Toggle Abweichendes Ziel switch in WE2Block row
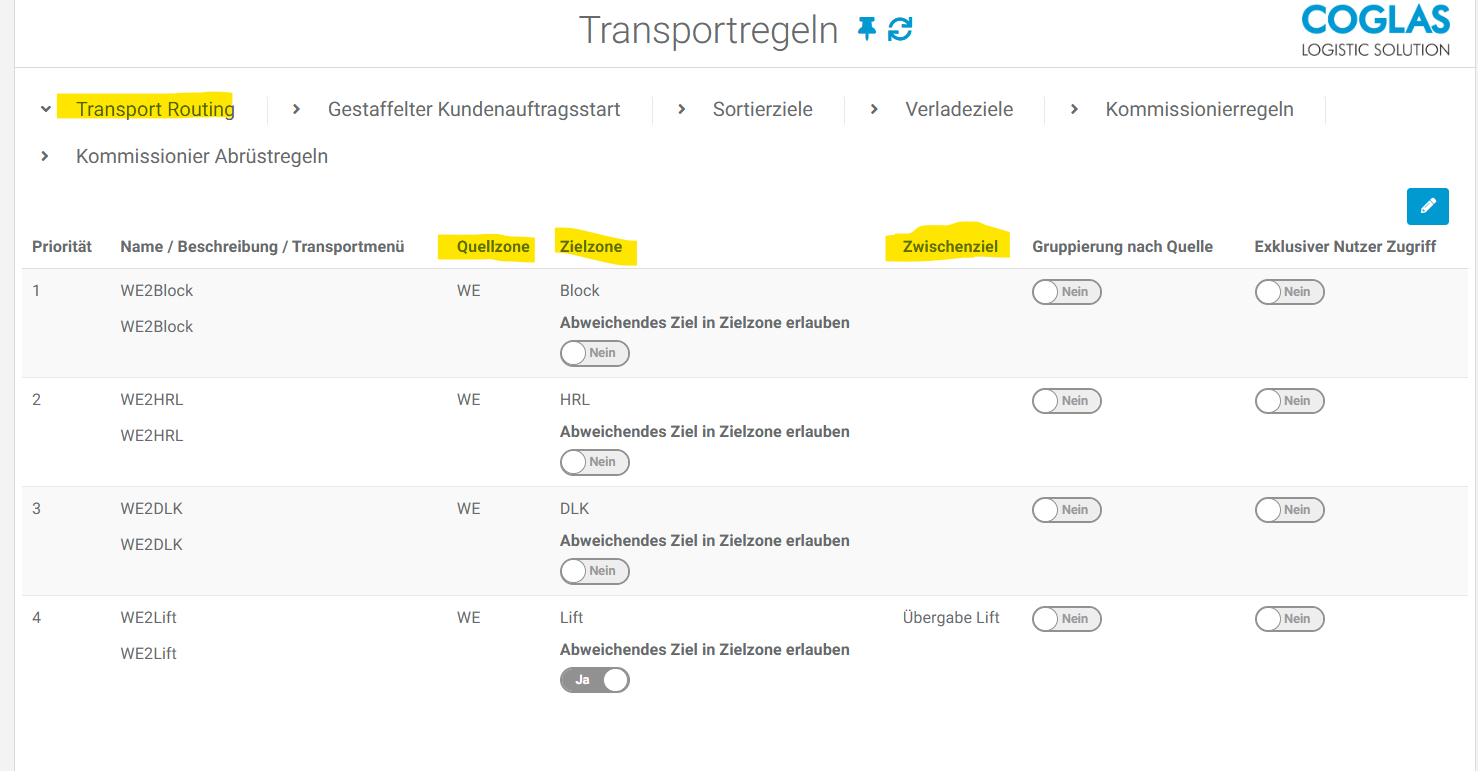This screenshot has height=771, width=1478. point(595,353)
